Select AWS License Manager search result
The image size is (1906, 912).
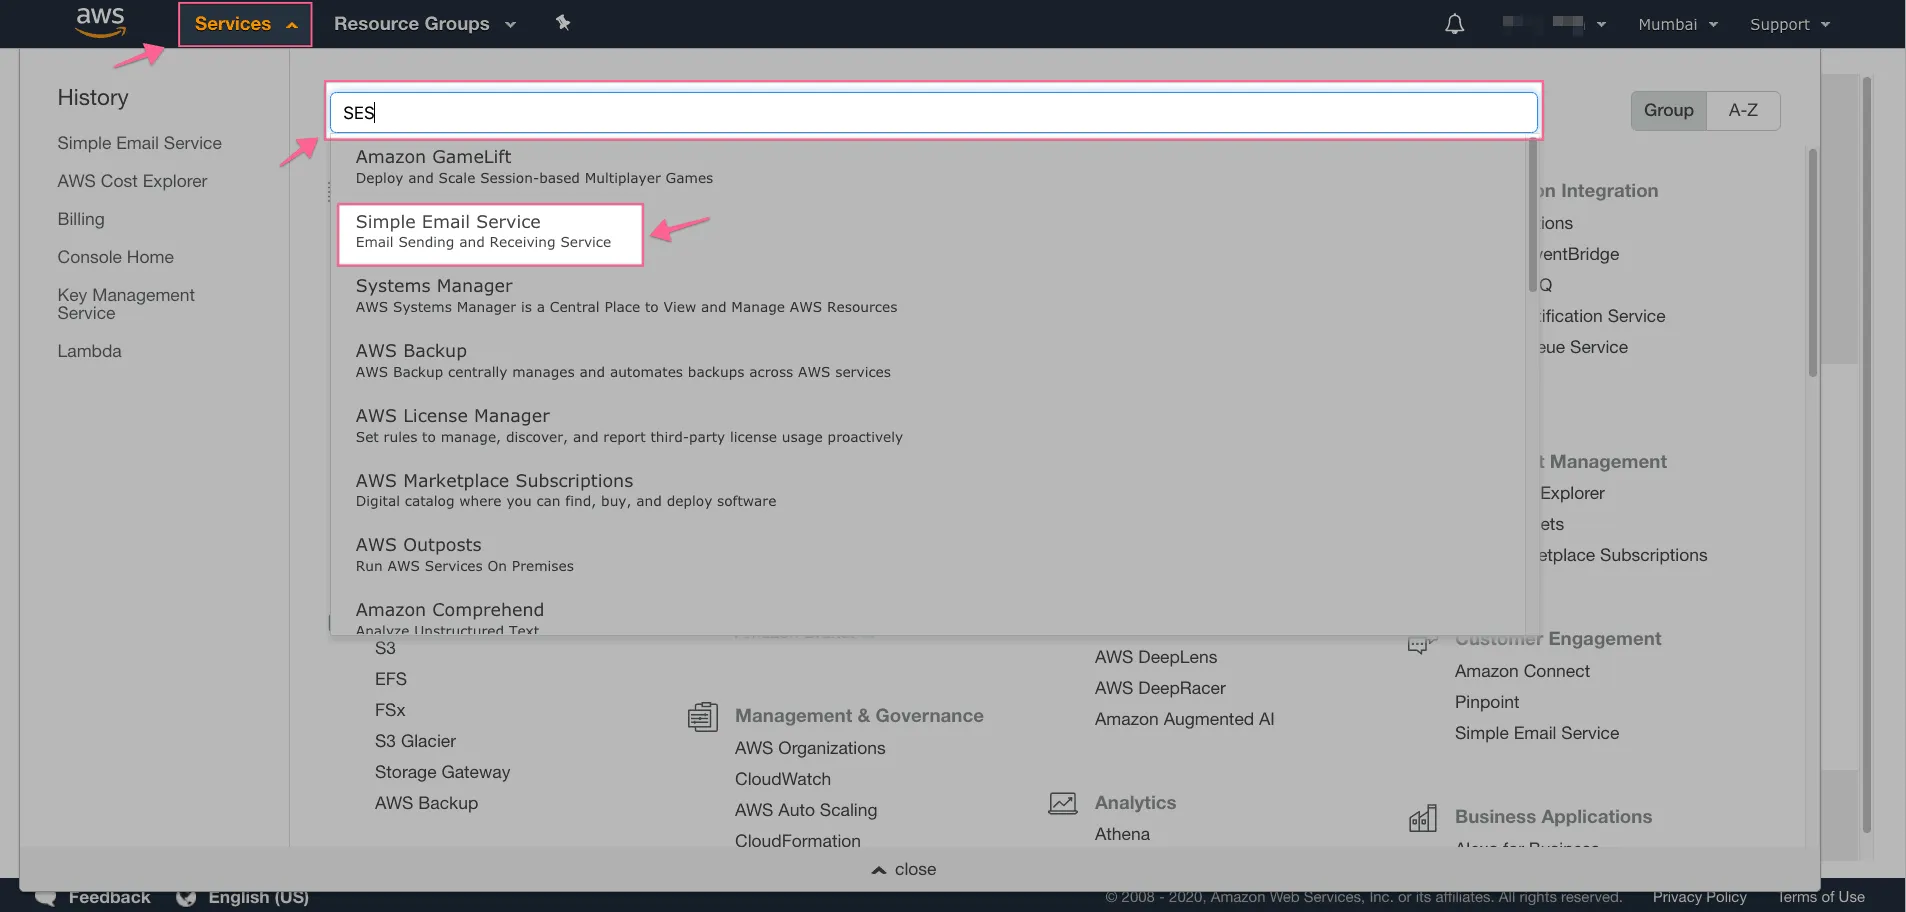click(x=629, y=426)
